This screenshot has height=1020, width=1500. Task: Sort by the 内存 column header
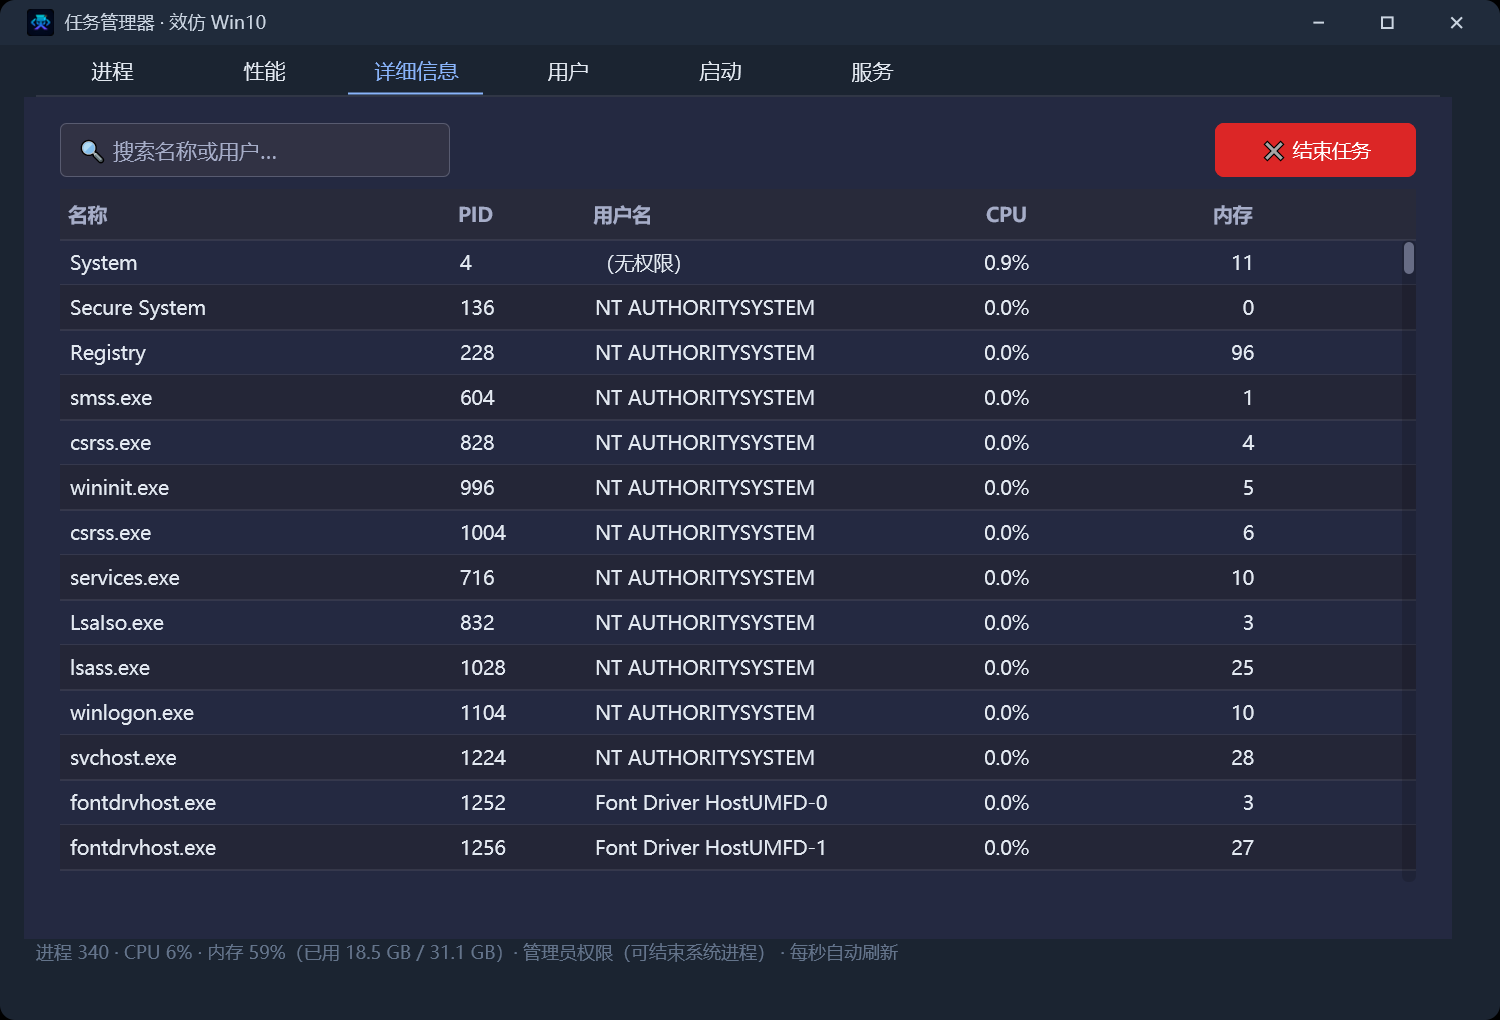click(1233, 215)
